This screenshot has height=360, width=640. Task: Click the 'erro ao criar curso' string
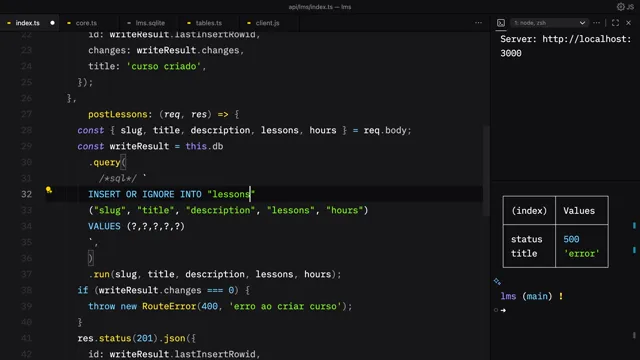(x=285, y=306)
